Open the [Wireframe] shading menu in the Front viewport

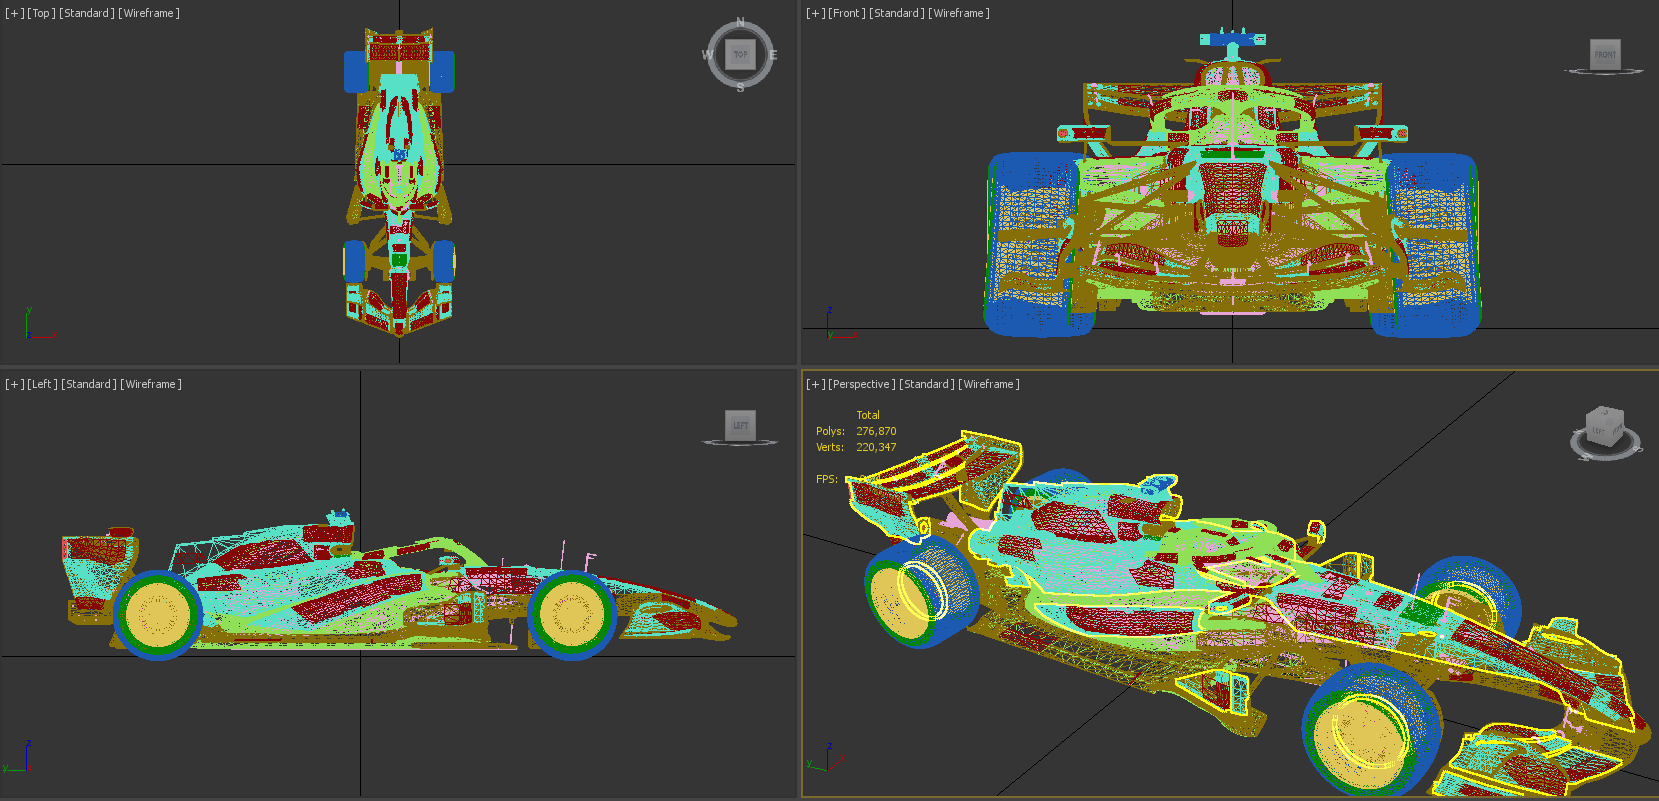pos(959,13)
